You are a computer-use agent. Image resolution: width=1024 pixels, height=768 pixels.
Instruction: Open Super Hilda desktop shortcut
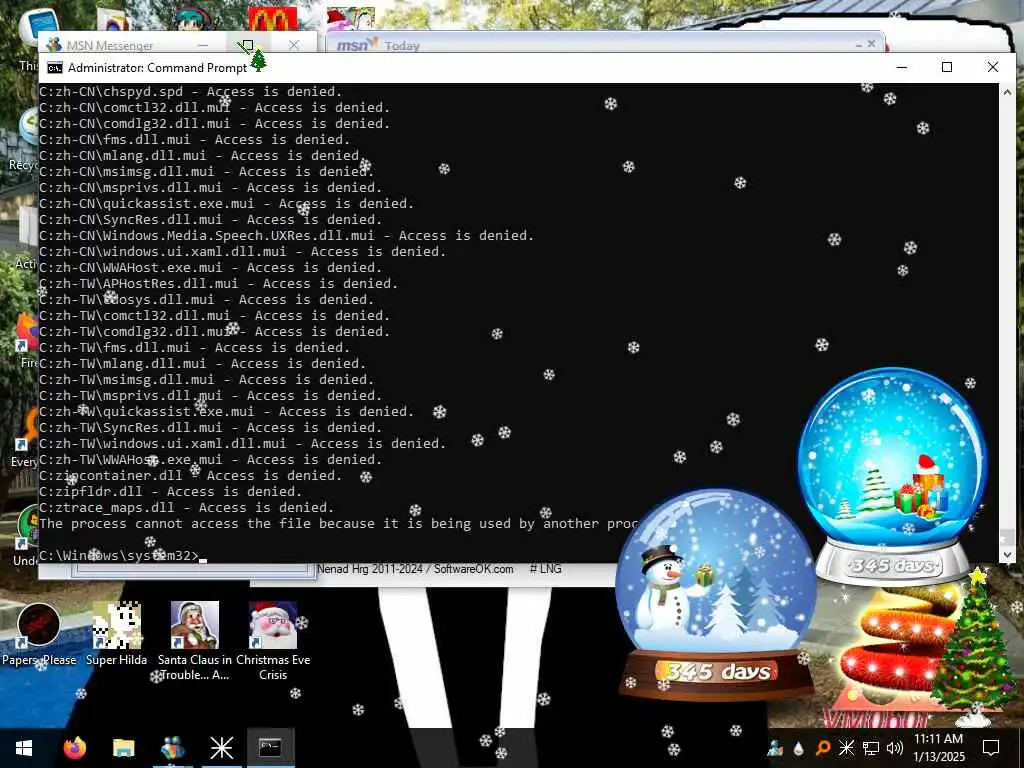(x=116, y=633)
